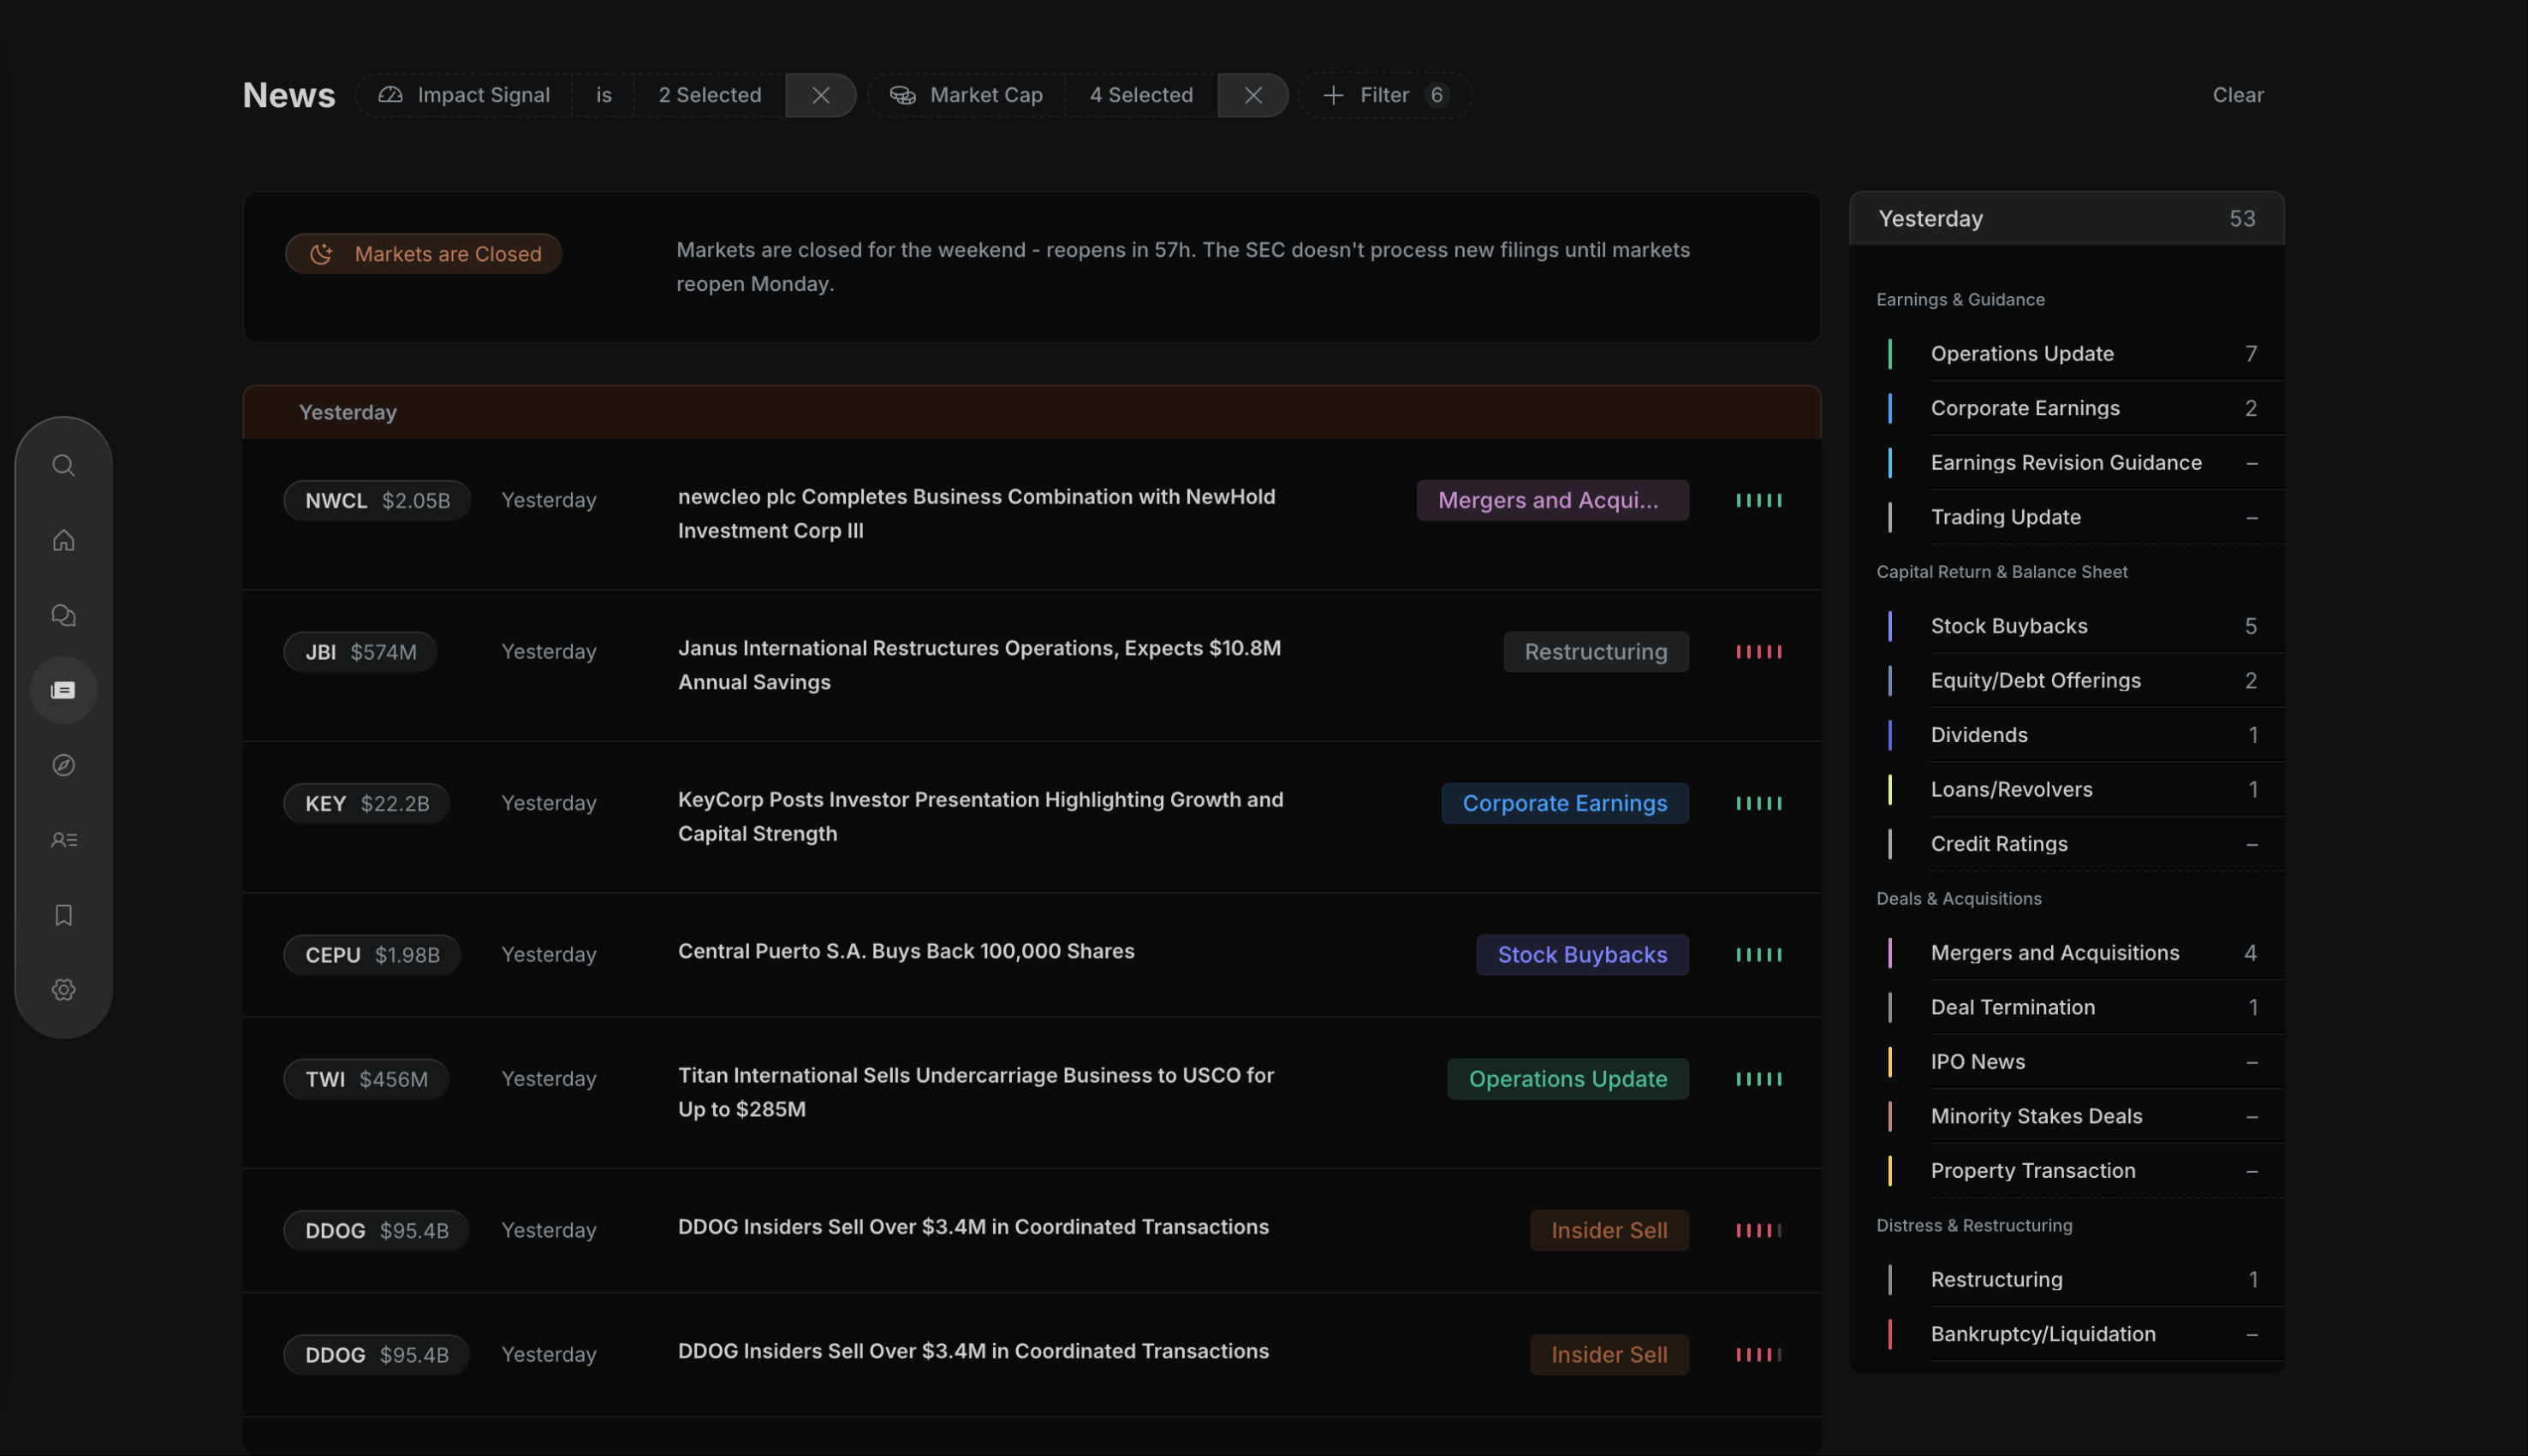Open the compass explore sidebar icon
2528x1456 pixels.
63,765
